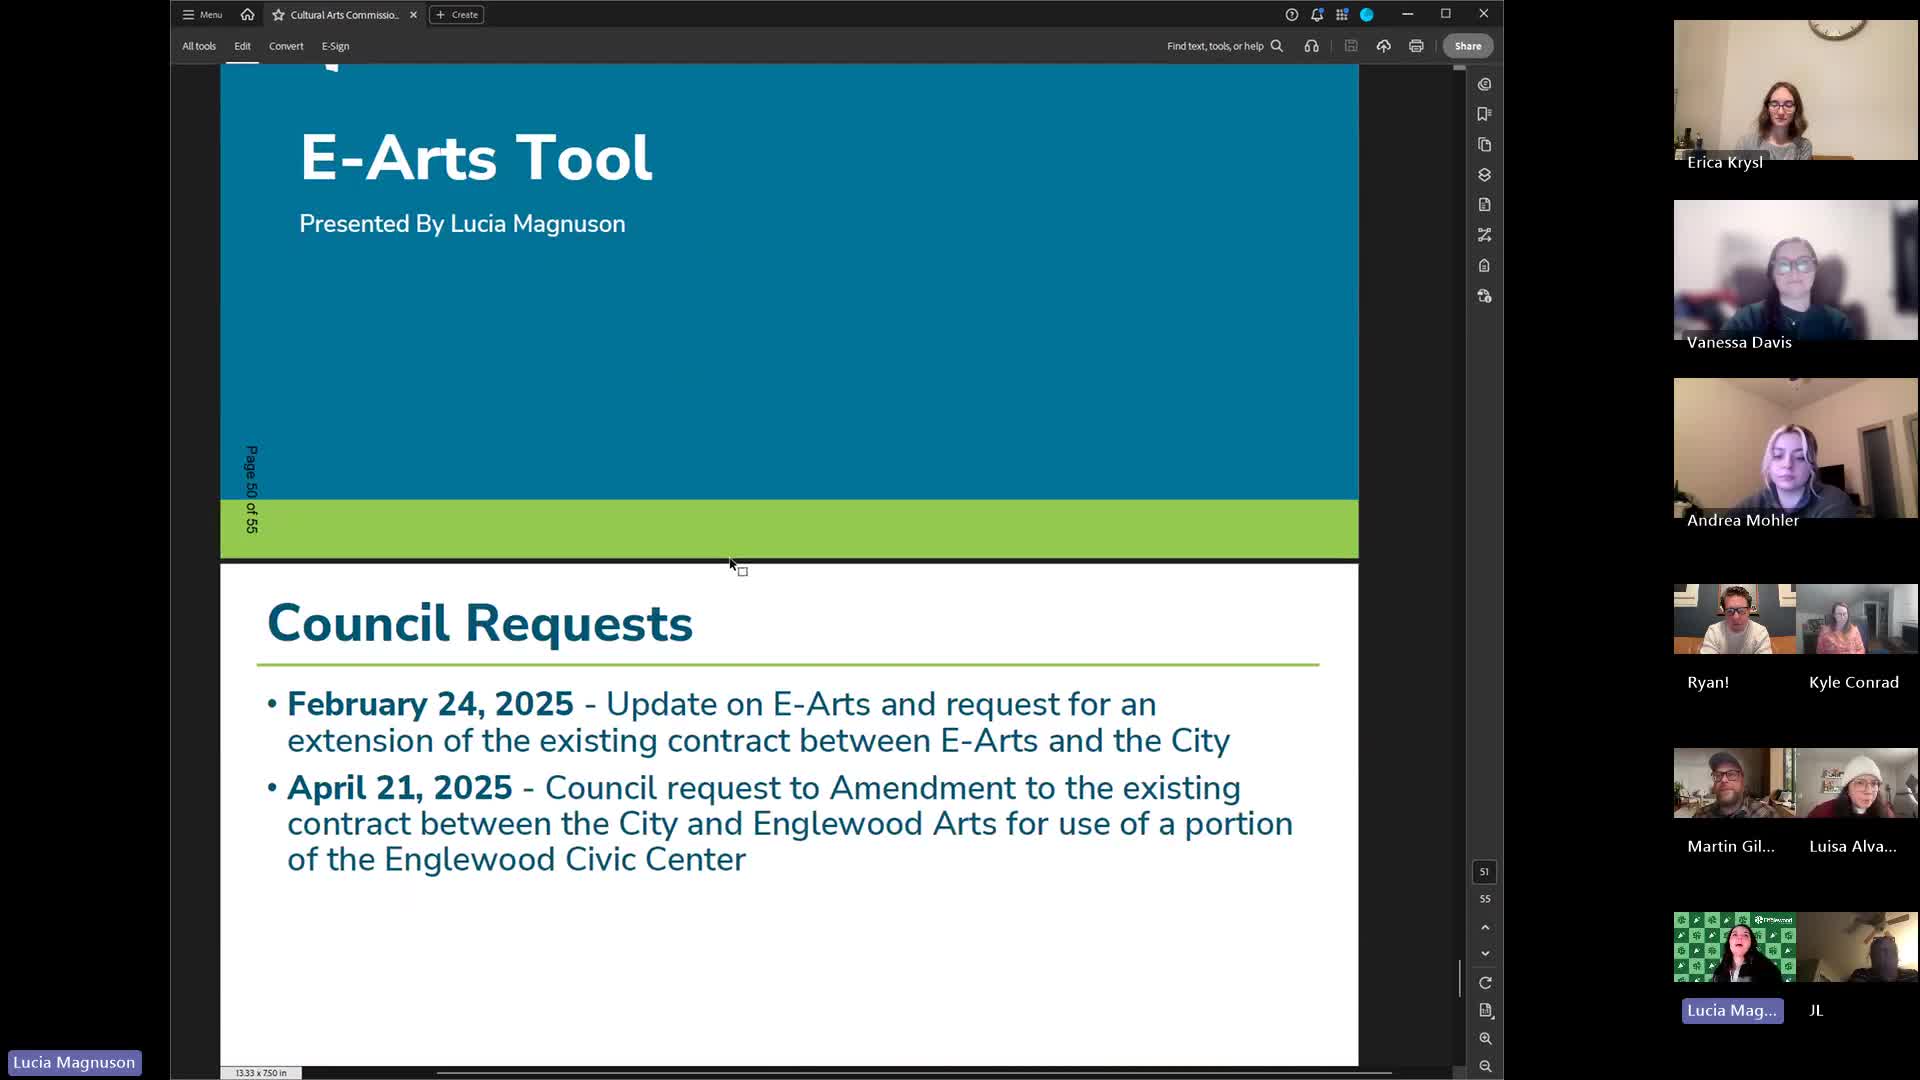Viewport: 1920px width, 1080px height.
Task: Zoom out using magnifier minus icon
Action: click(1485, 1066)
